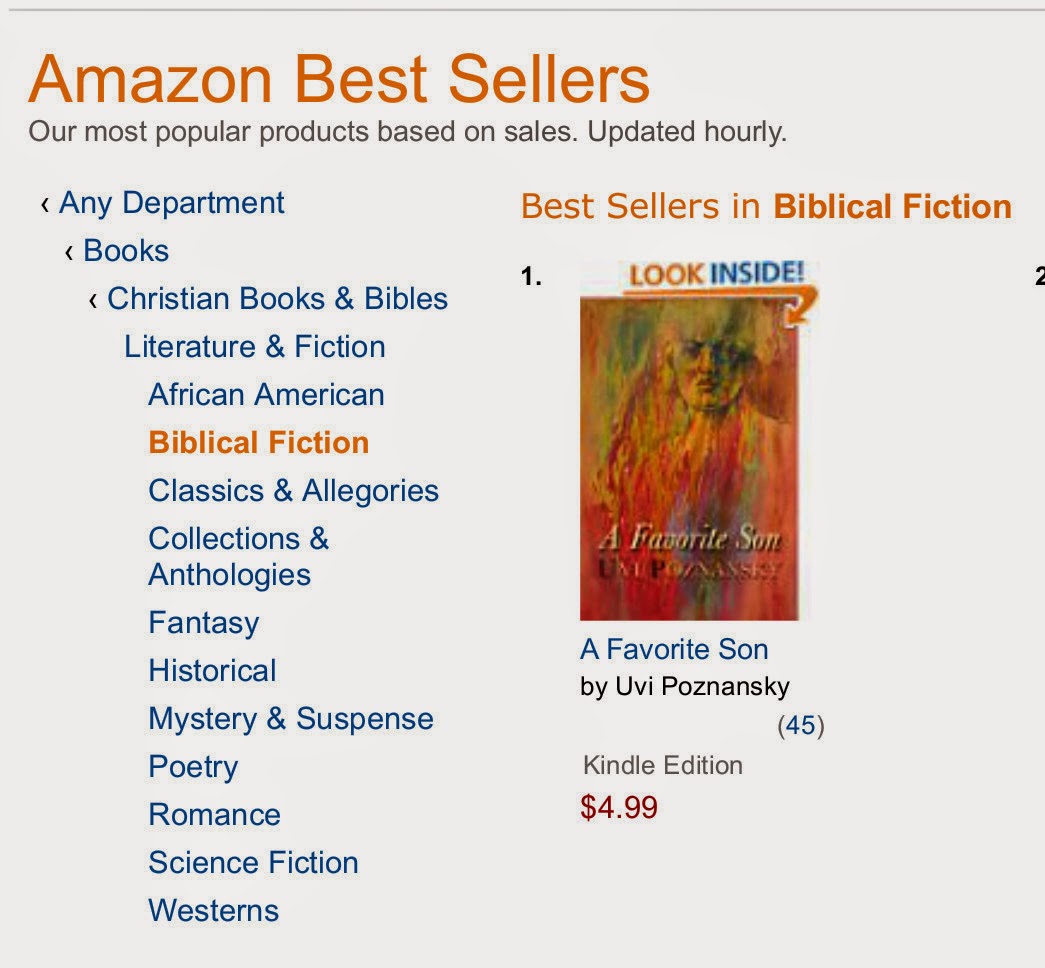Open the Science Fiction category
This screenshot has width=1045, height=968.
click(253, 863)
